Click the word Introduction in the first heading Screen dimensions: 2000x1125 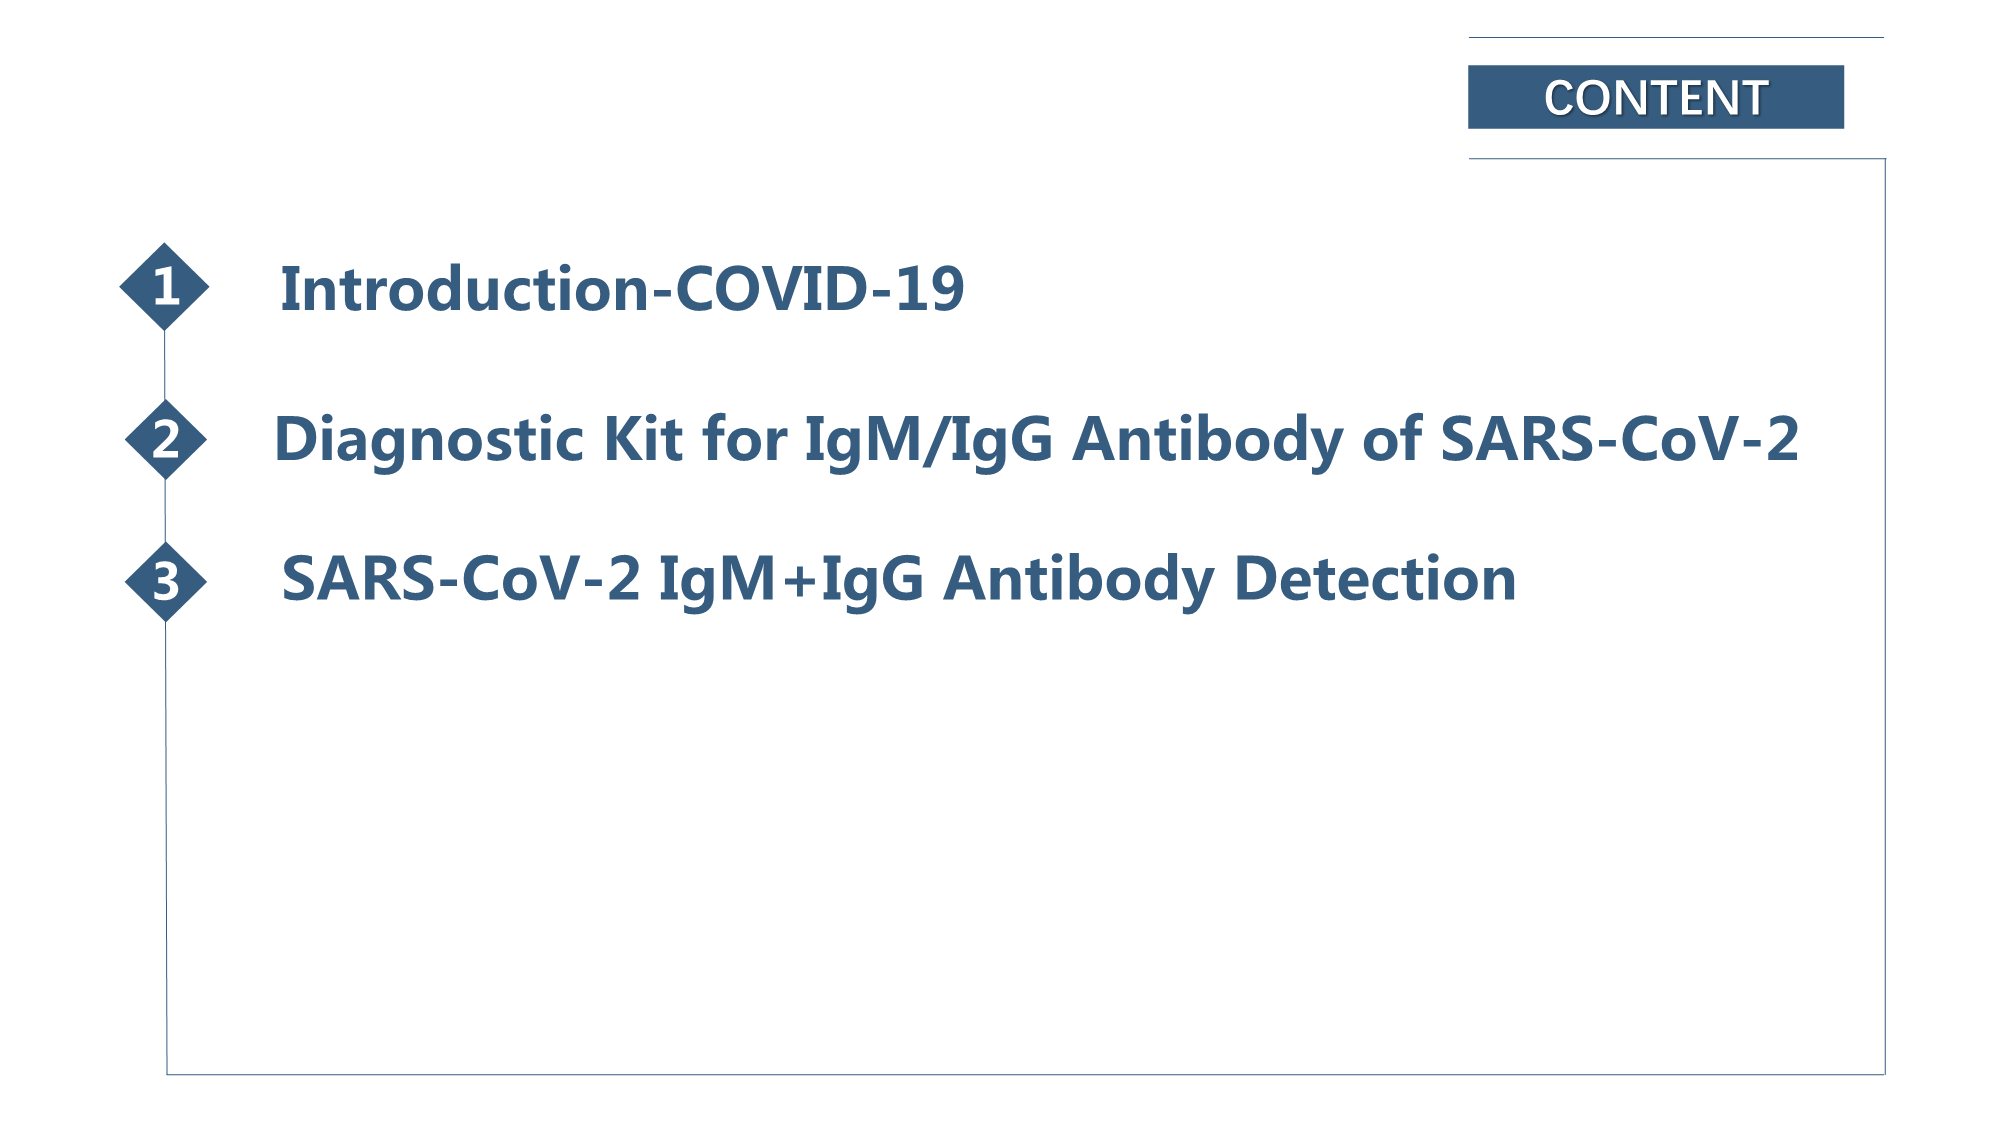coord(465,289)
